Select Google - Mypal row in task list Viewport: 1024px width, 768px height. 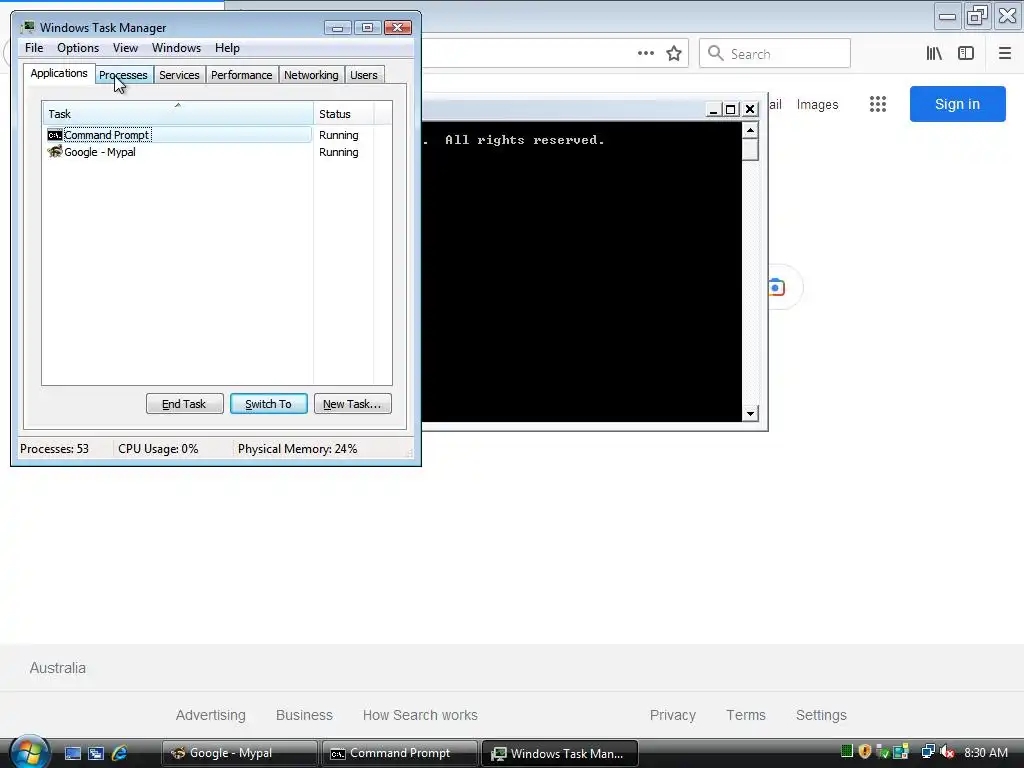pos(178,152)
